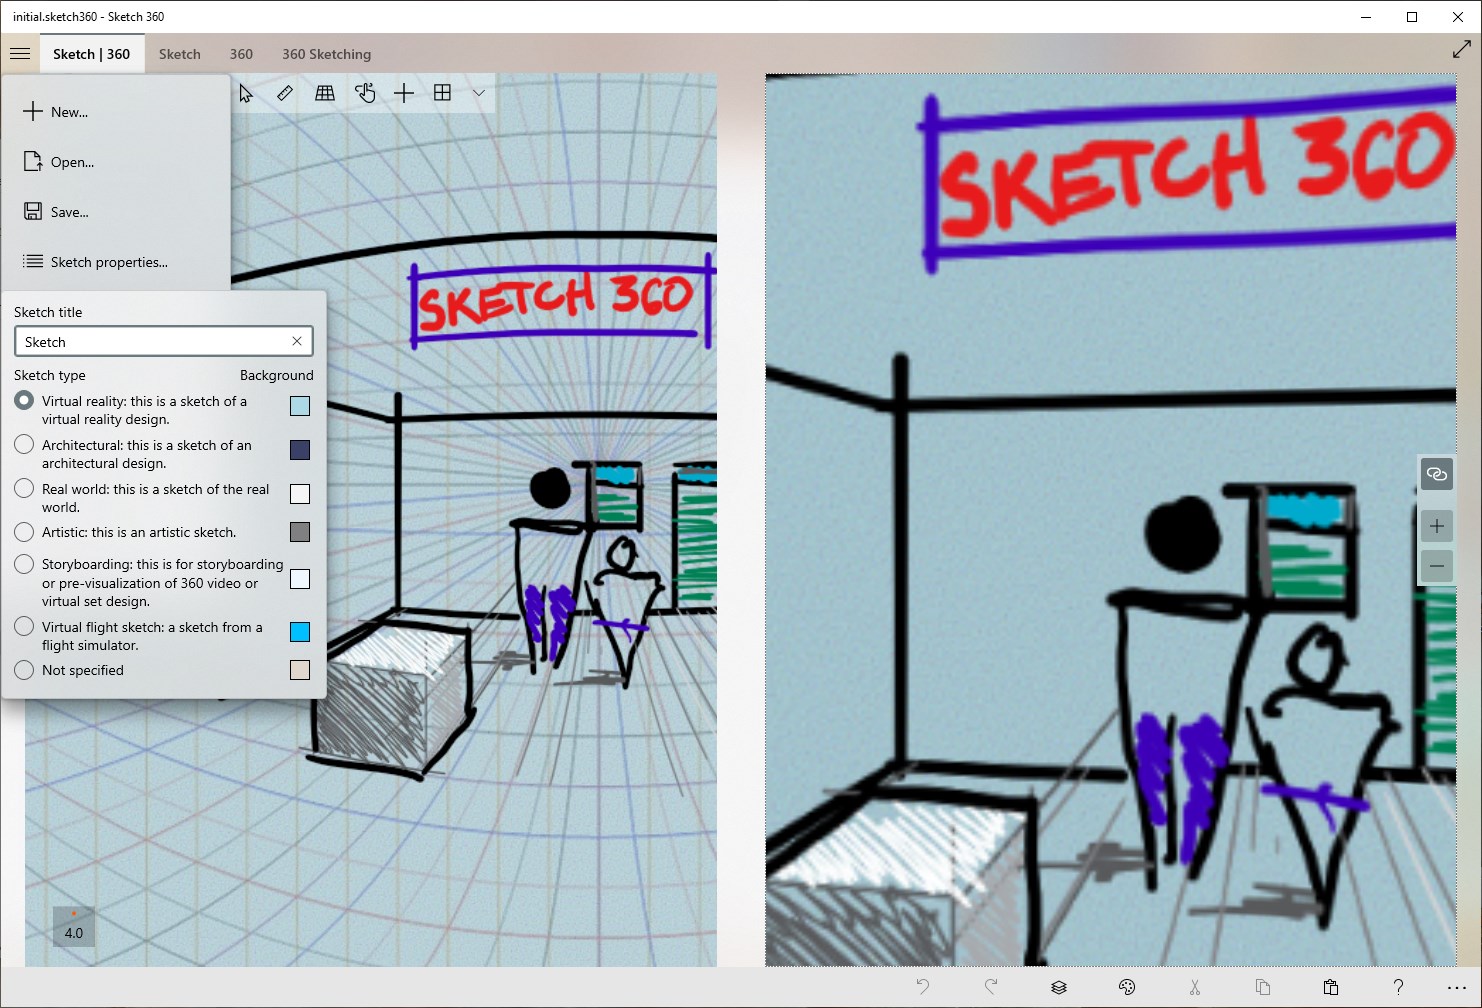Open the hamburger navigation menu
Image resolution: width=1482 pixels, height=1008 pixels.
point(20,53)
